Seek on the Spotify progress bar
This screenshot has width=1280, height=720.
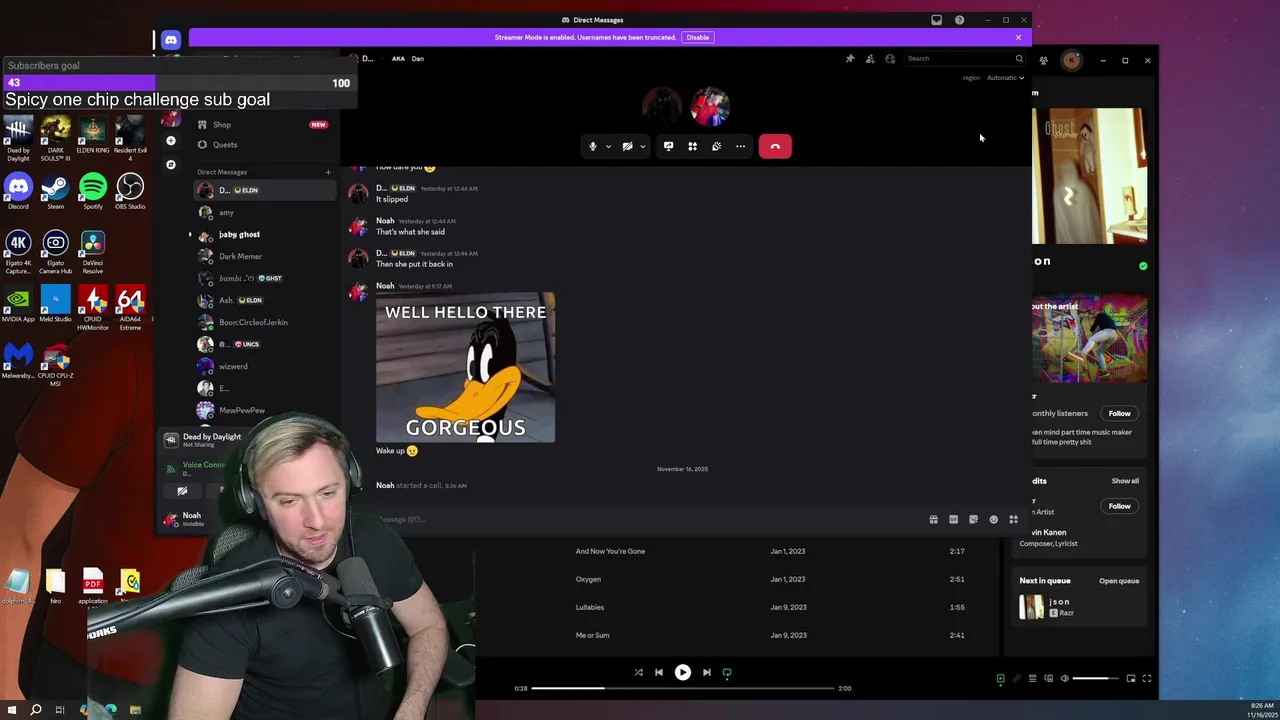click(x=683, y=688)
